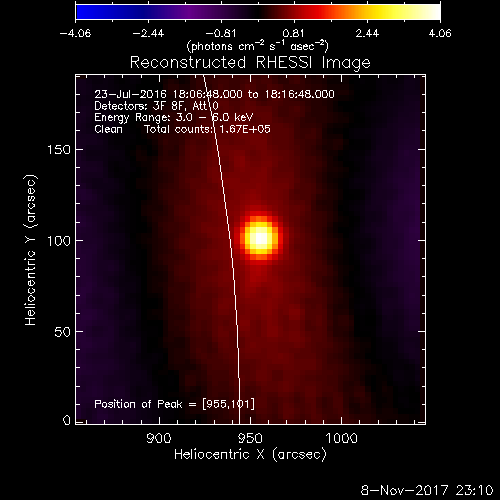This screenshot has height=500, width=500.
Task: Click the Y-axis tick label '100'
Action: point(59,241)
